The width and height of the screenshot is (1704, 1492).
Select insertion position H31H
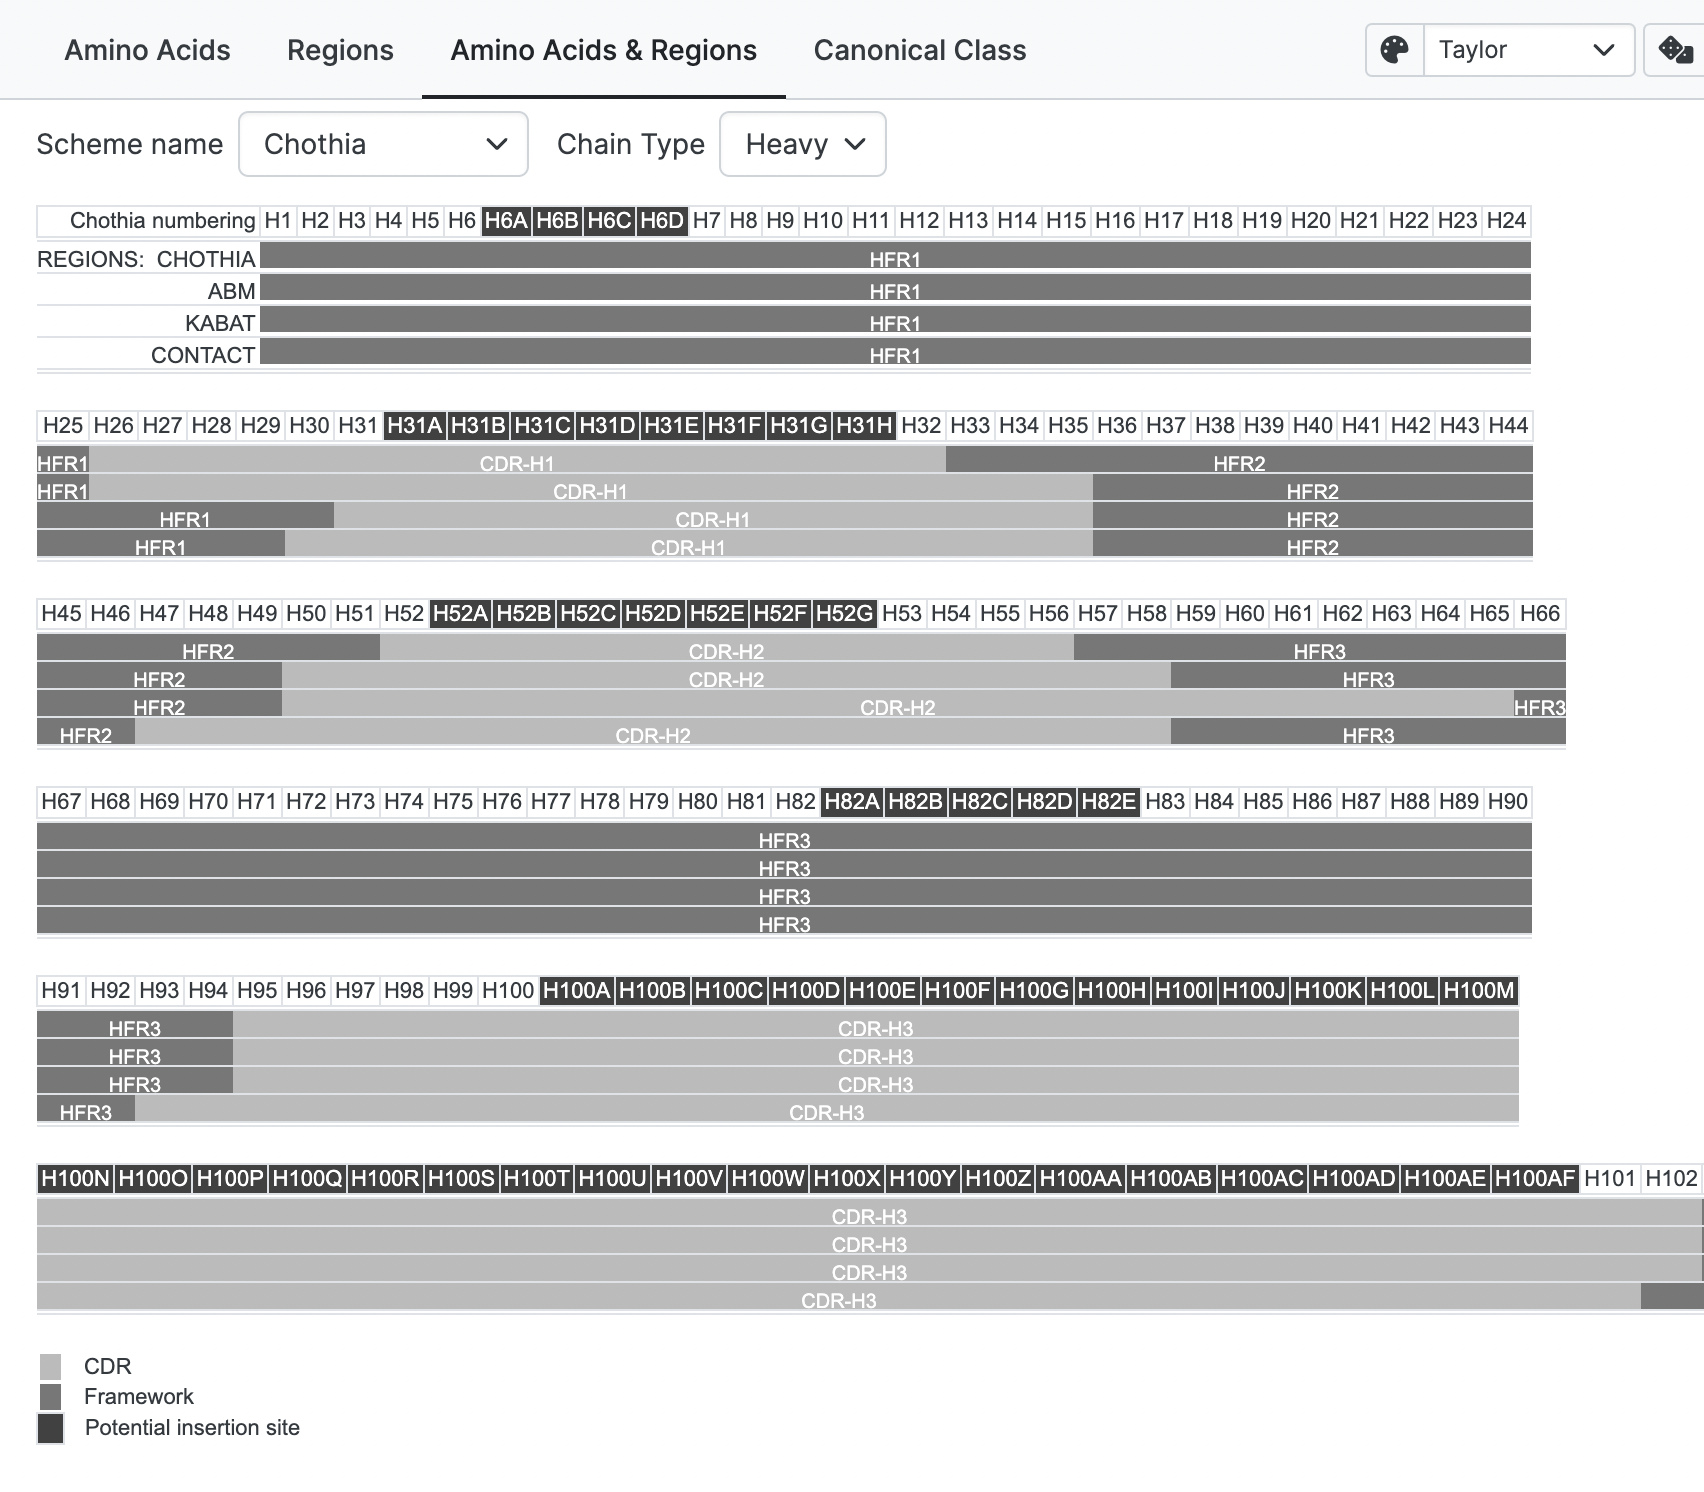(x=864, y=425)
